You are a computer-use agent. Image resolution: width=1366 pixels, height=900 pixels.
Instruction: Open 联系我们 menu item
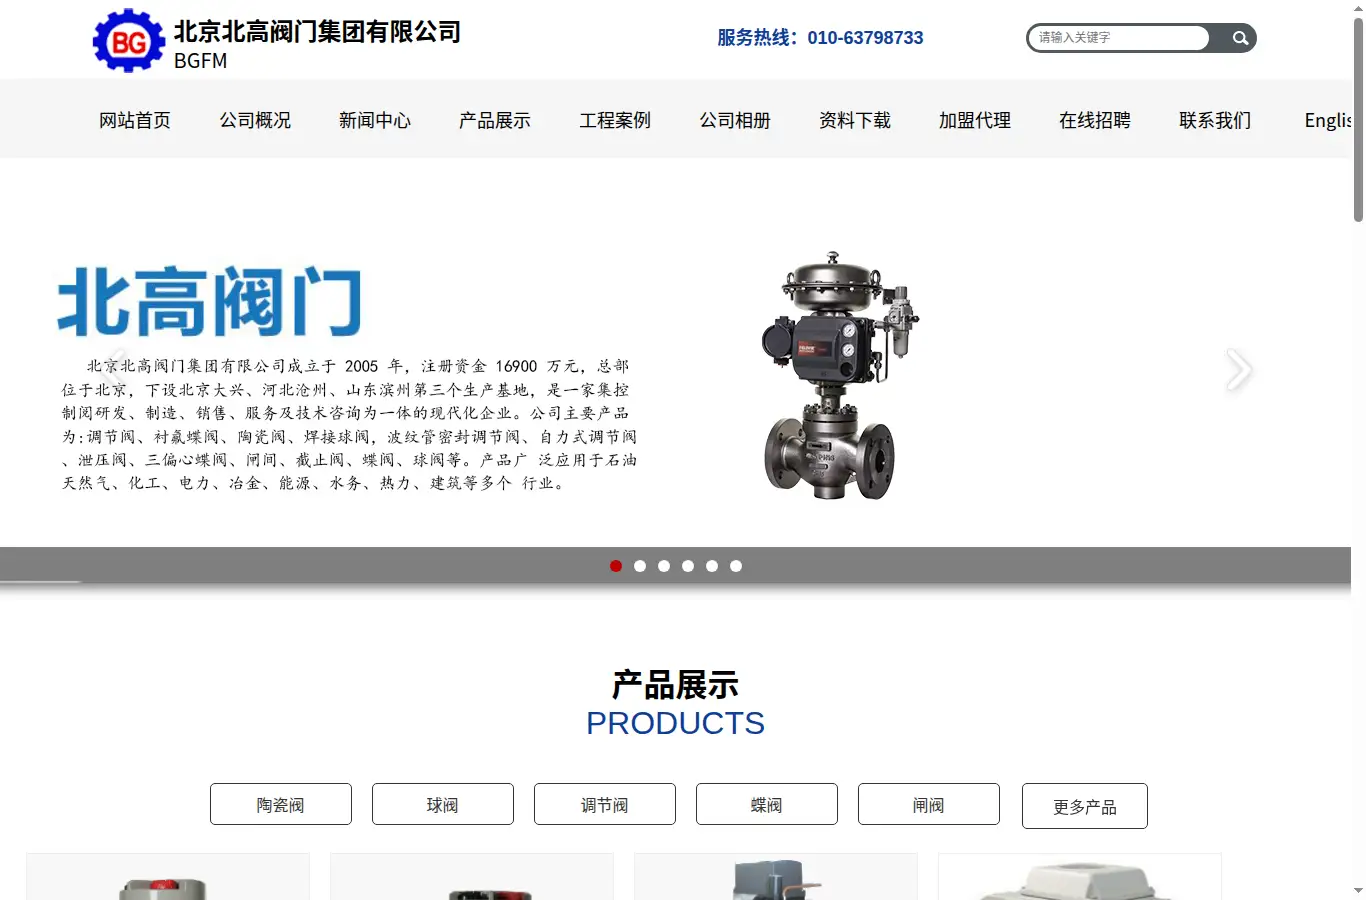1215,120
